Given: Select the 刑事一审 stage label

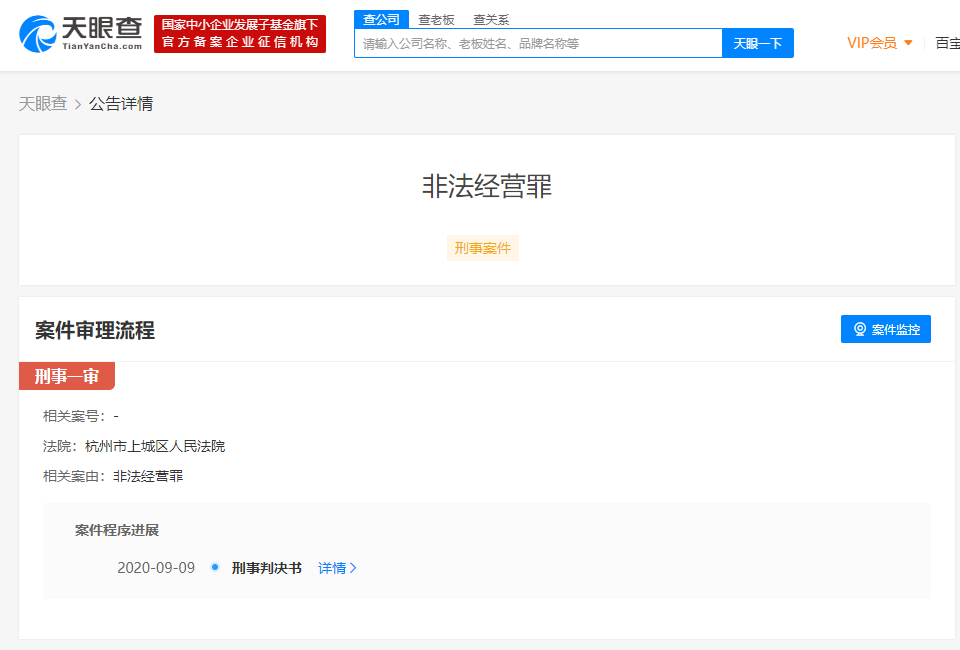Looking at the screenshot, I should point(67,376).
